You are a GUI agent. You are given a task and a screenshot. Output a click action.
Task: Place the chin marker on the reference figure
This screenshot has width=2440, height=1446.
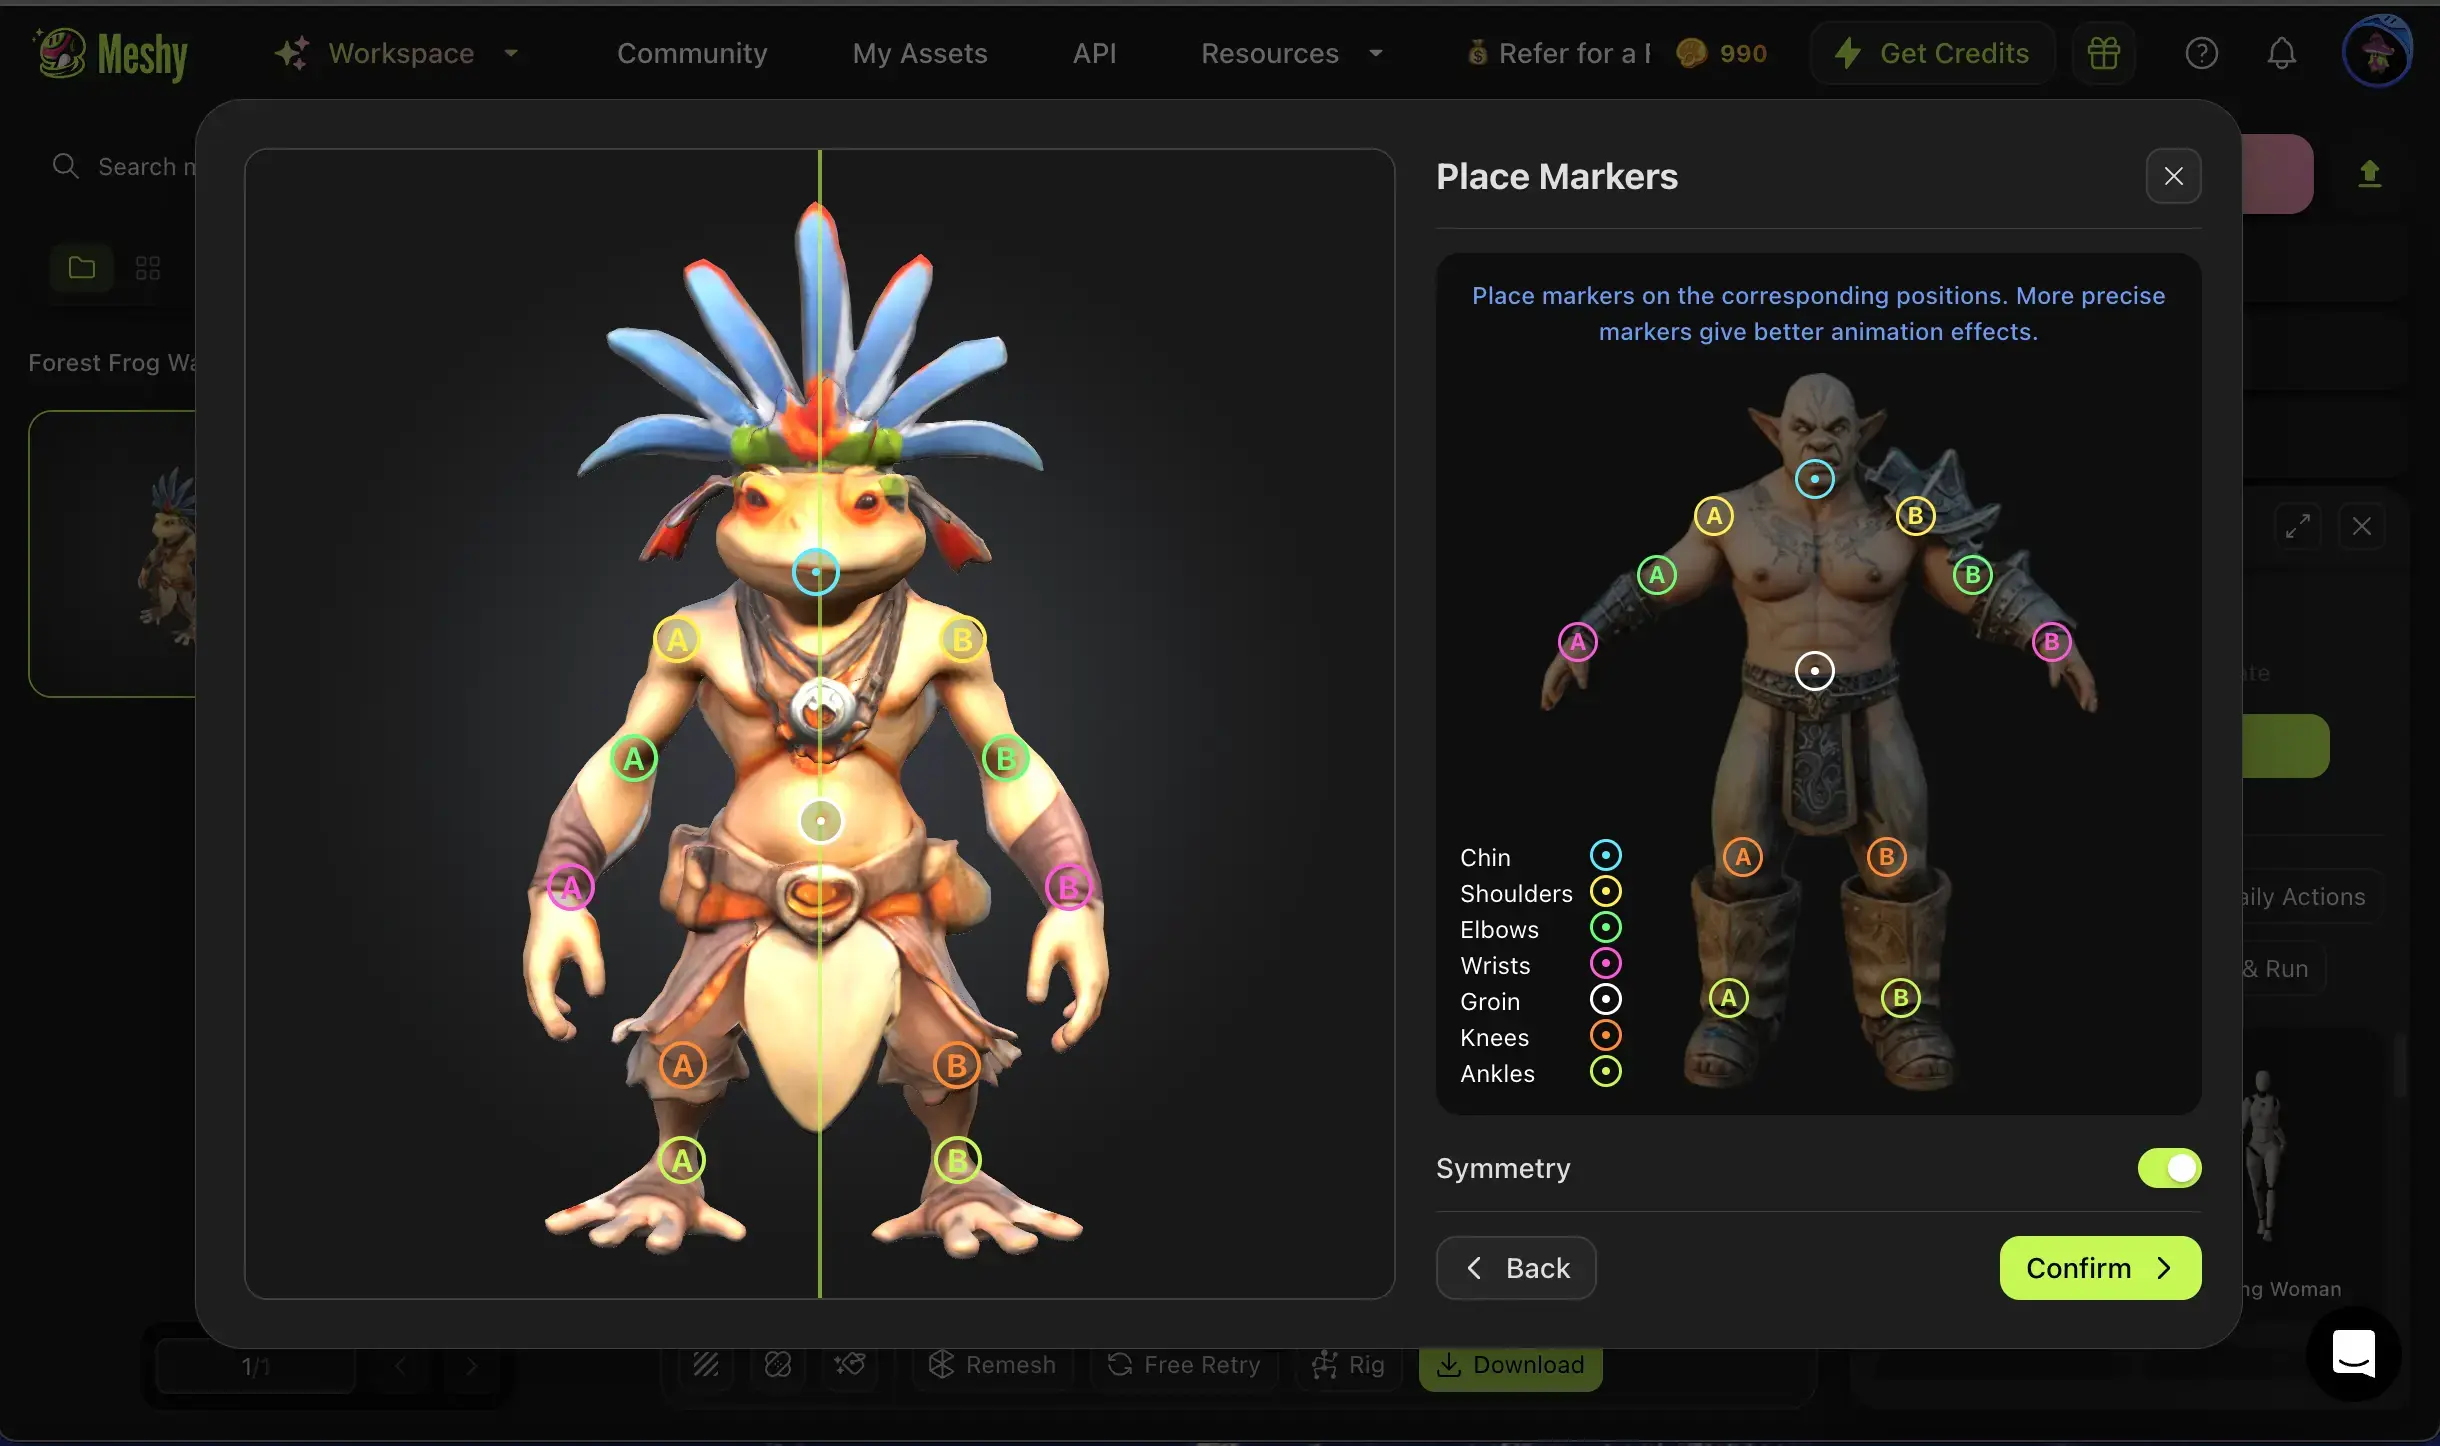[x=1813, y=479]
